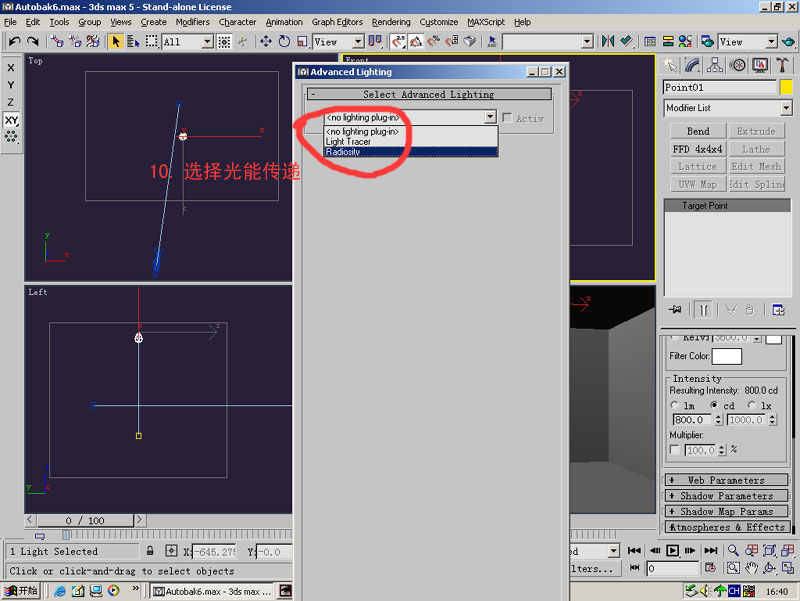Viewport: 800px width, 601px height.
Task: Choose the Select and Rotate tool
Action: (x=284, y=41)
